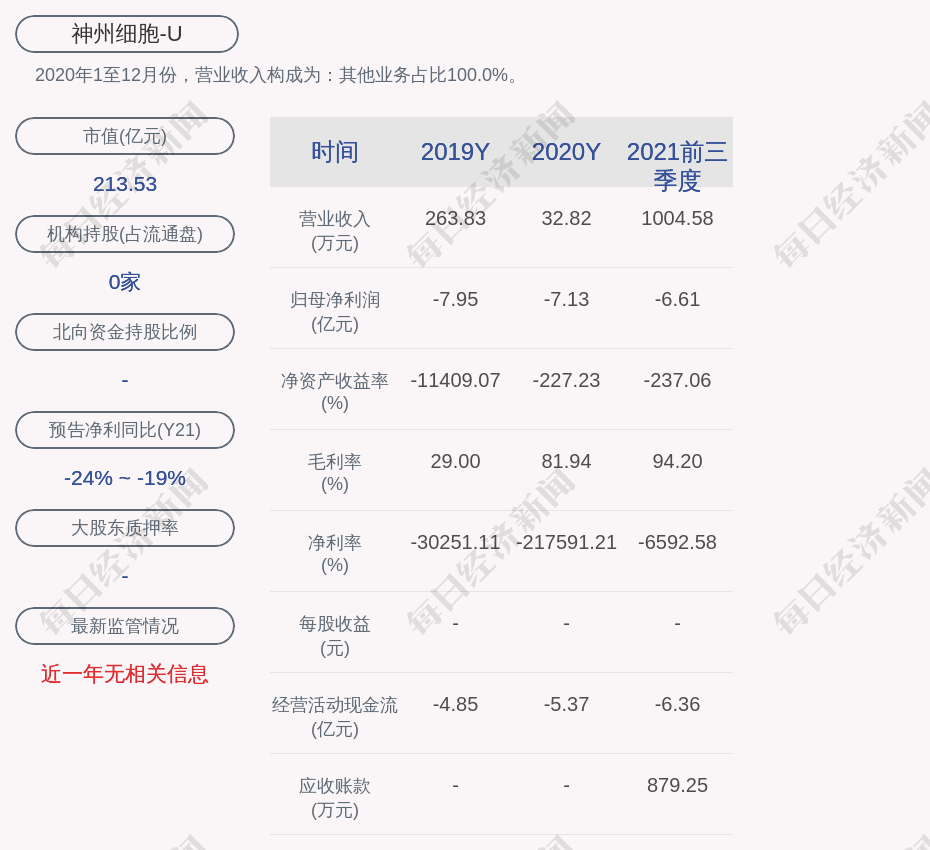Select gross margin value 94.20
Screen dimensions: 930x850
point(677,461)
